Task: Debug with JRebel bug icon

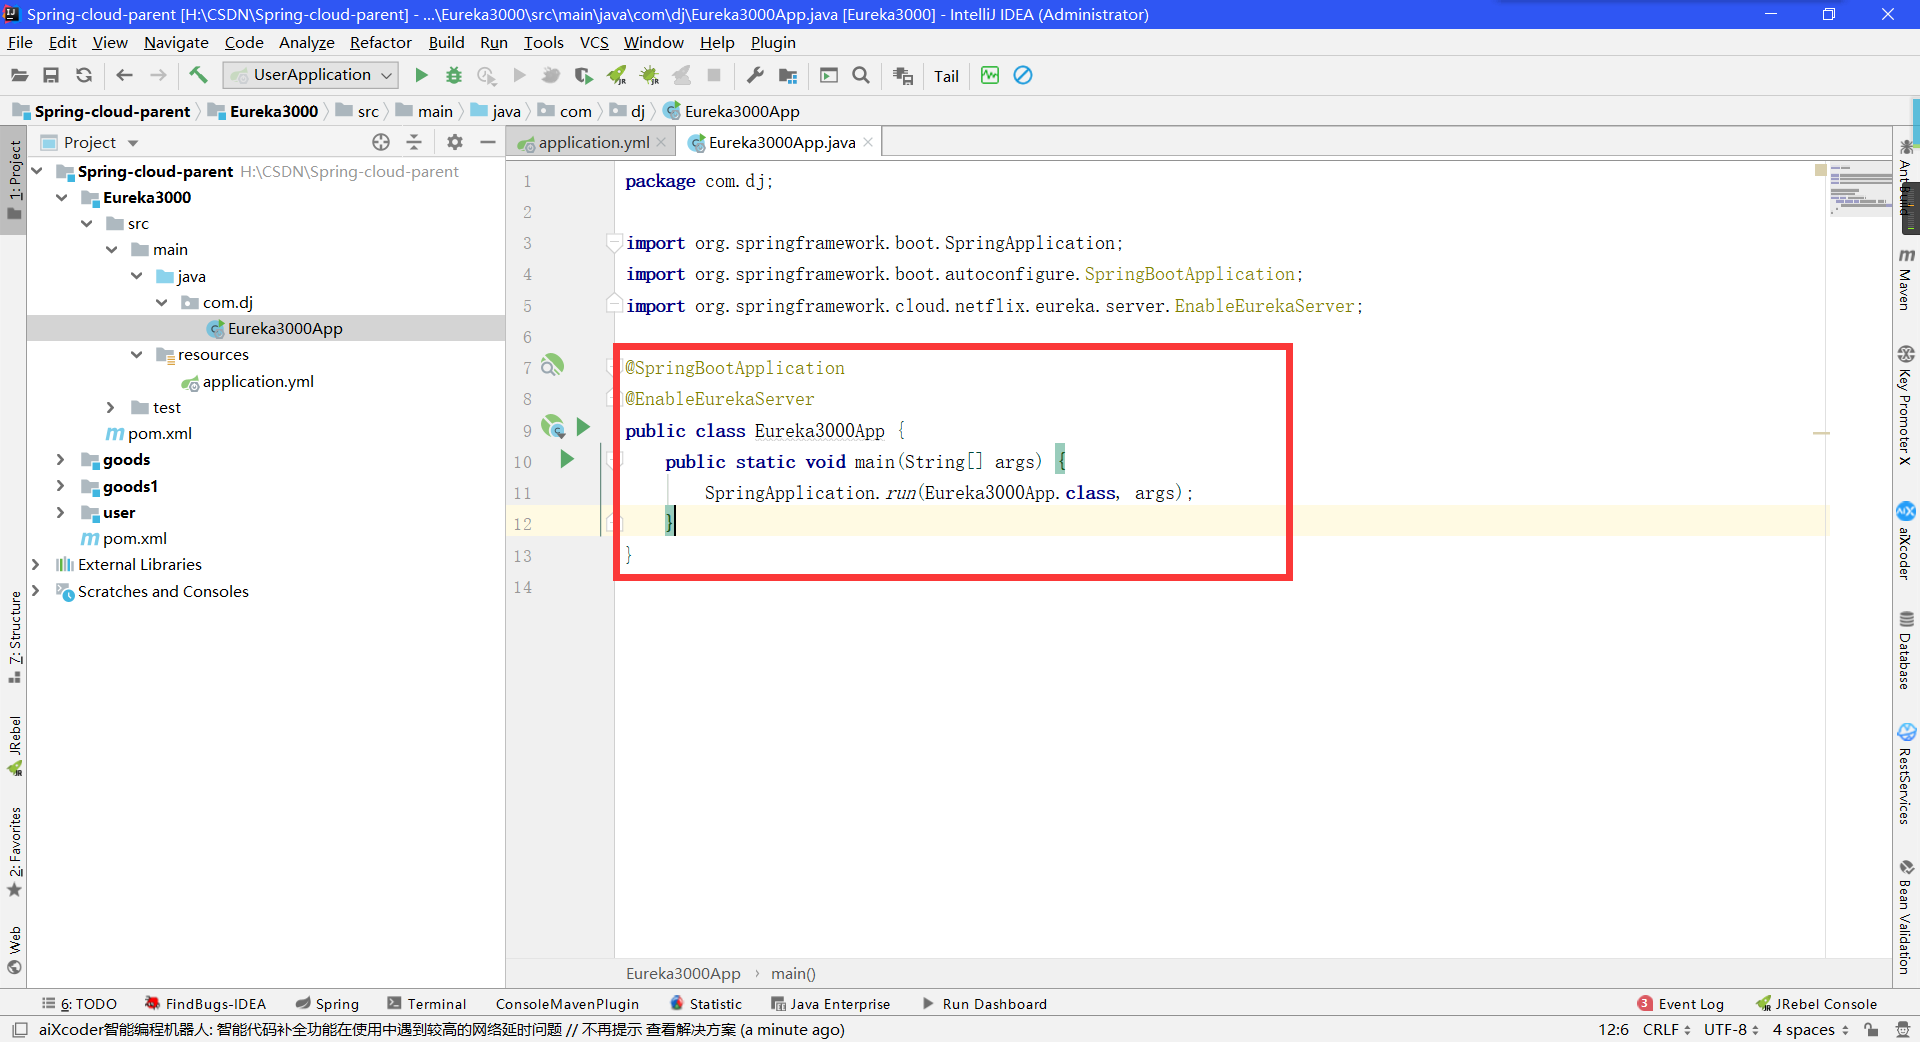Action: point(650,75)
